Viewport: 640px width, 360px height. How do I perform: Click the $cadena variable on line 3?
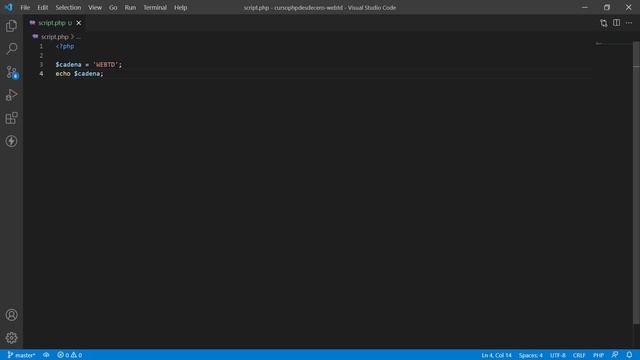69,64
